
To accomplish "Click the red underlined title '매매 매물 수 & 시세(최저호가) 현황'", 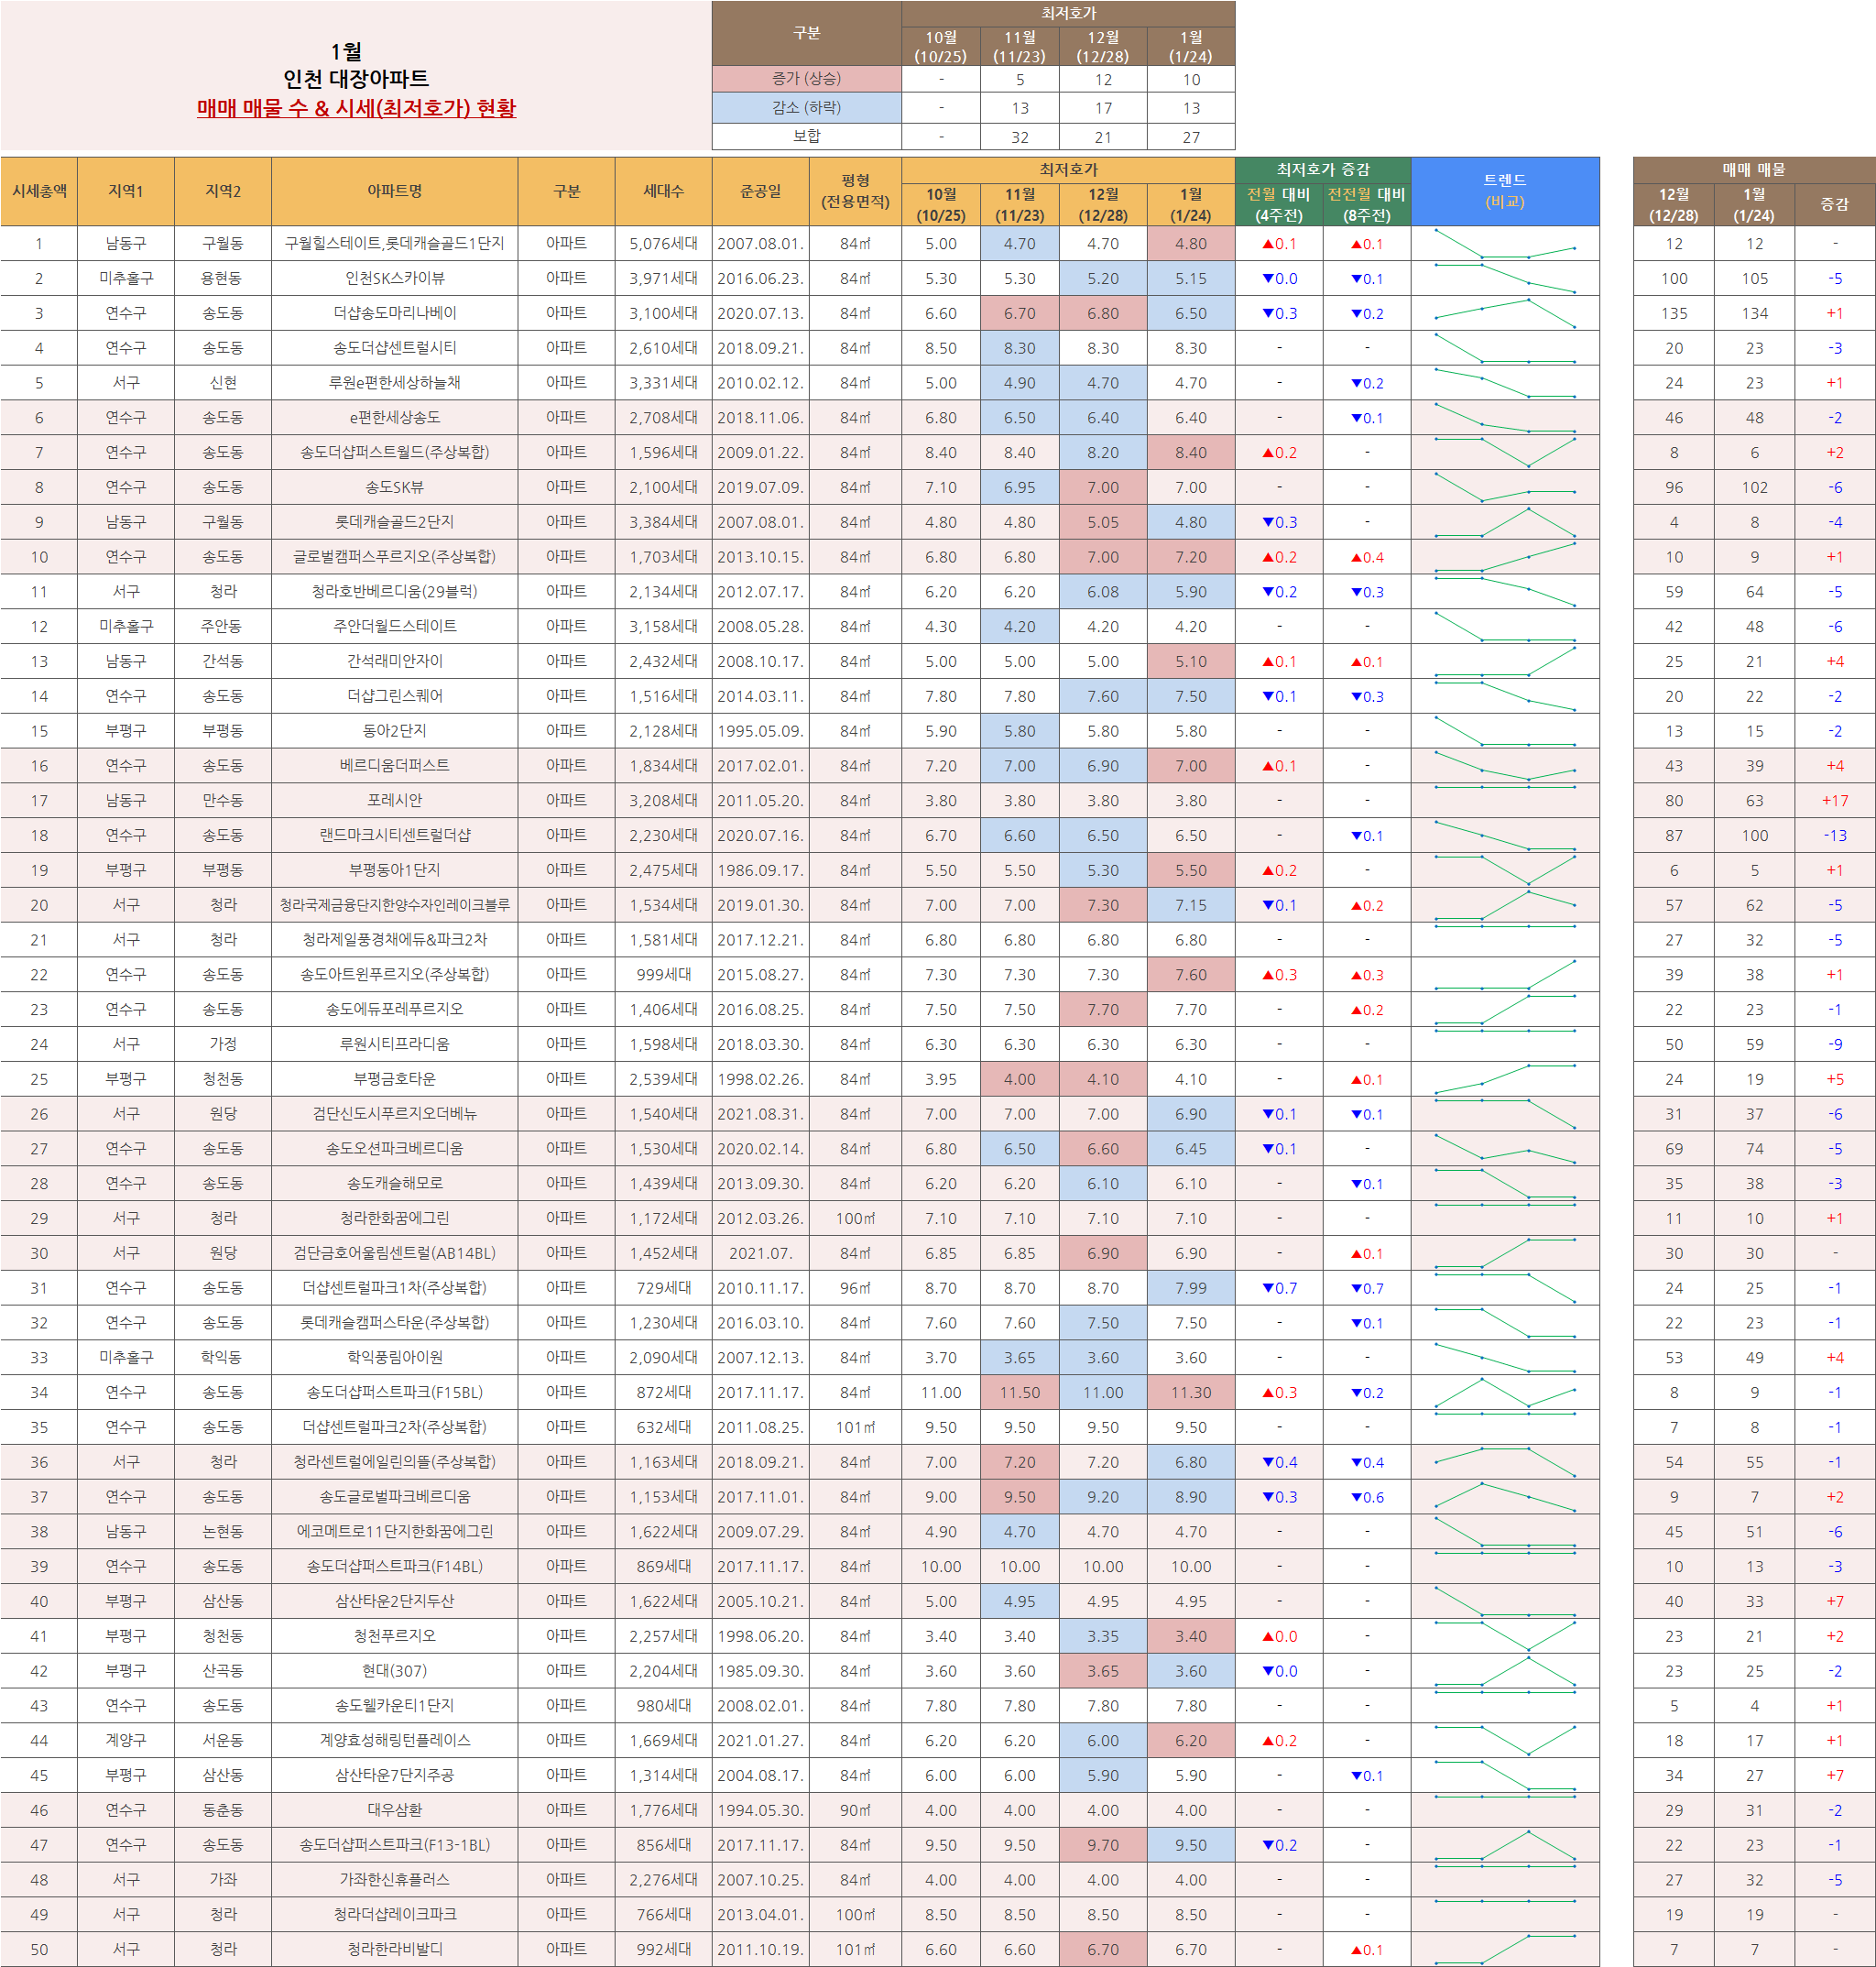I will [356, 108].
